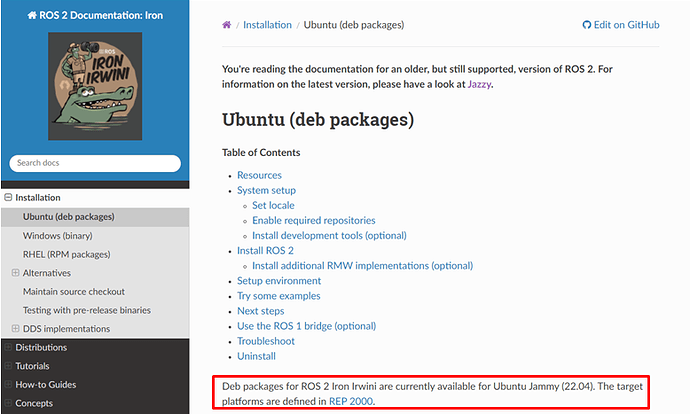Collapse the Installation section in sidebar
The height and width of the screenshot is (414, 690).
pyautogui.click(x=9, y=198)
